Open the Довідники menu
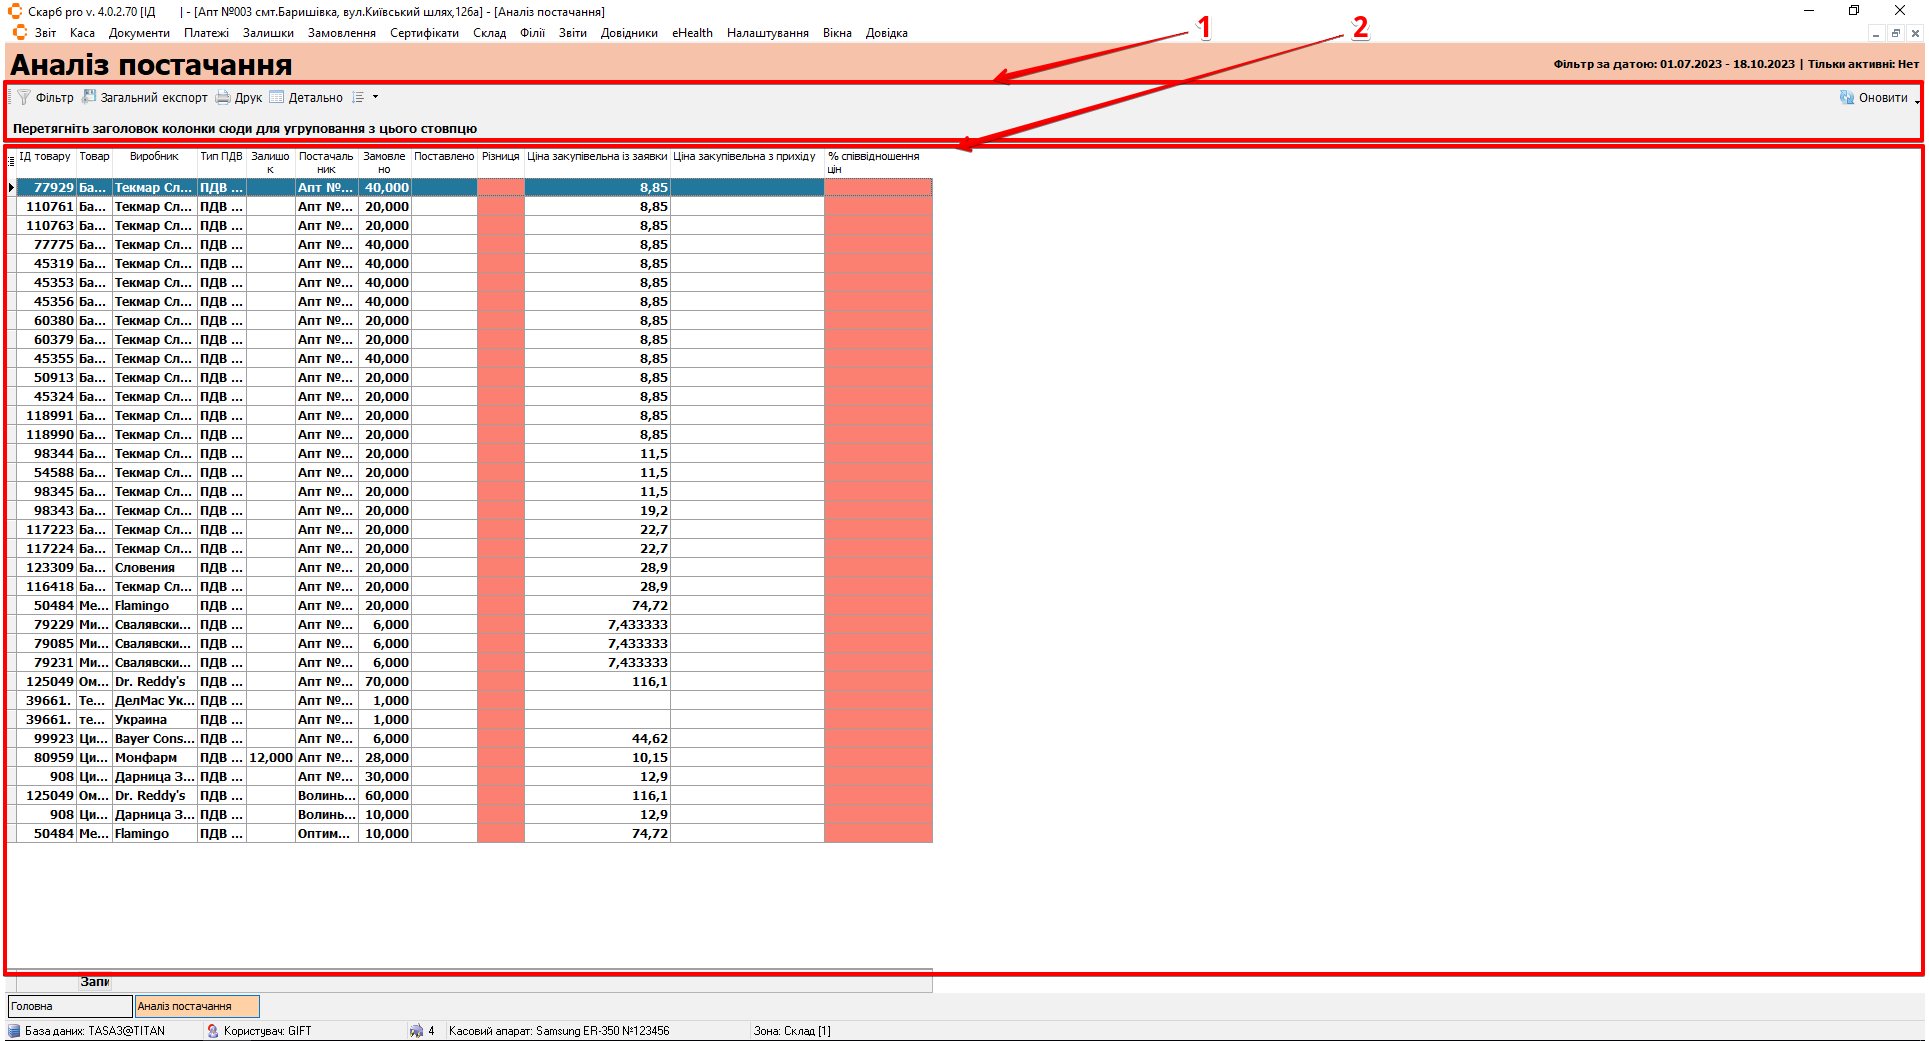Screen dimensions: 1929x1041 pos(628,33)
